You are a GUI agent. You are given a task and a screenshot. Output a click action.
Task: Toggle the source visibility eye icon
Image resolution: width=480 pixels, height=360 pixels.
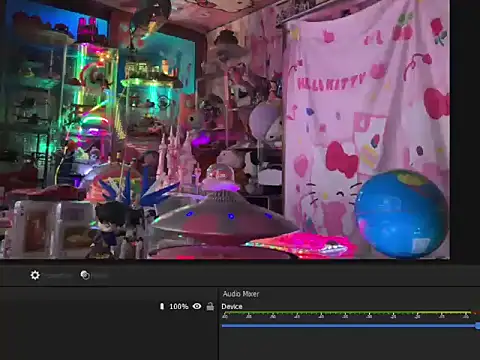click(197, 306)
